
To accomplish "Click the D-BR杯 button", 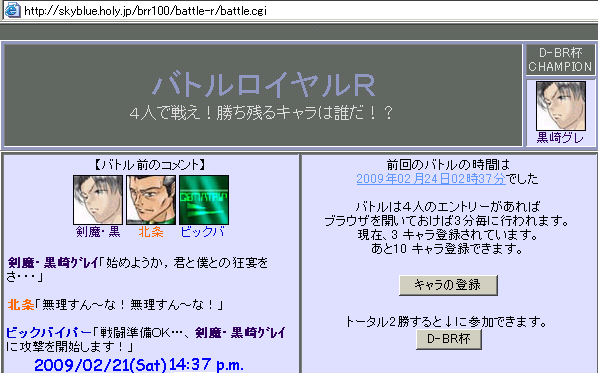I will [x=448, y=339].
